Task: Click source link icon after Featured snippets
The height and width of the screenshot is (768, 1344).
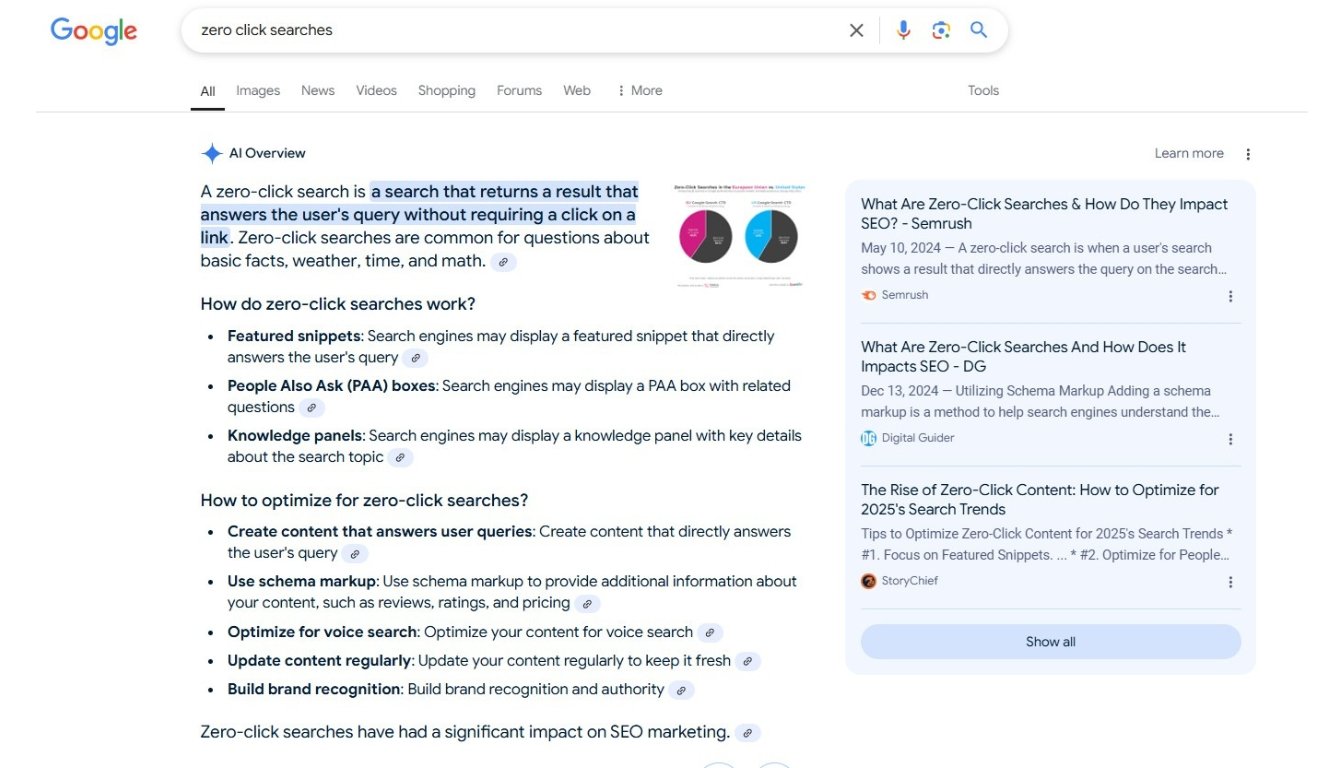Action: (416, 358)
